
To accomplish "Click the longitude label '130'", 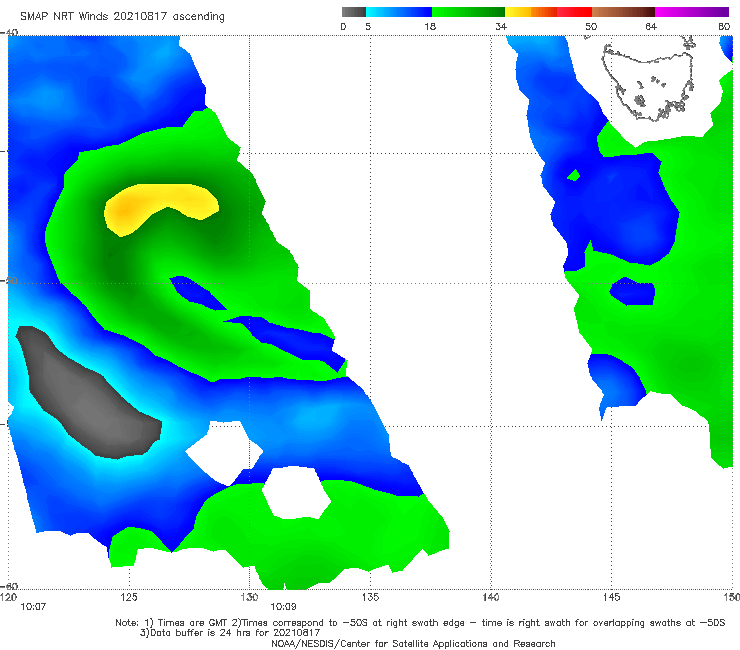I will tap(249, 597).
